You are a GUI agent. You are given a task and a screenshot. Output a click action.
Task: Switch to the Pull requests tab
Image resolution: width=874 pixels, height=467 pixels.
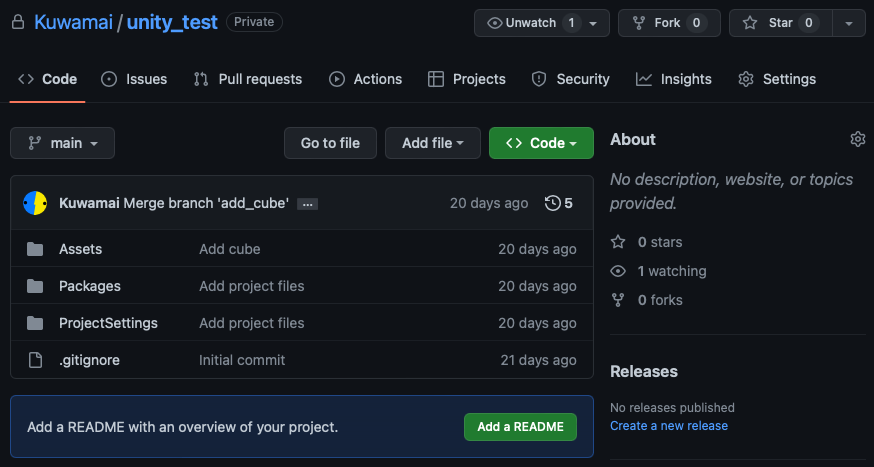tap(247, 79)
